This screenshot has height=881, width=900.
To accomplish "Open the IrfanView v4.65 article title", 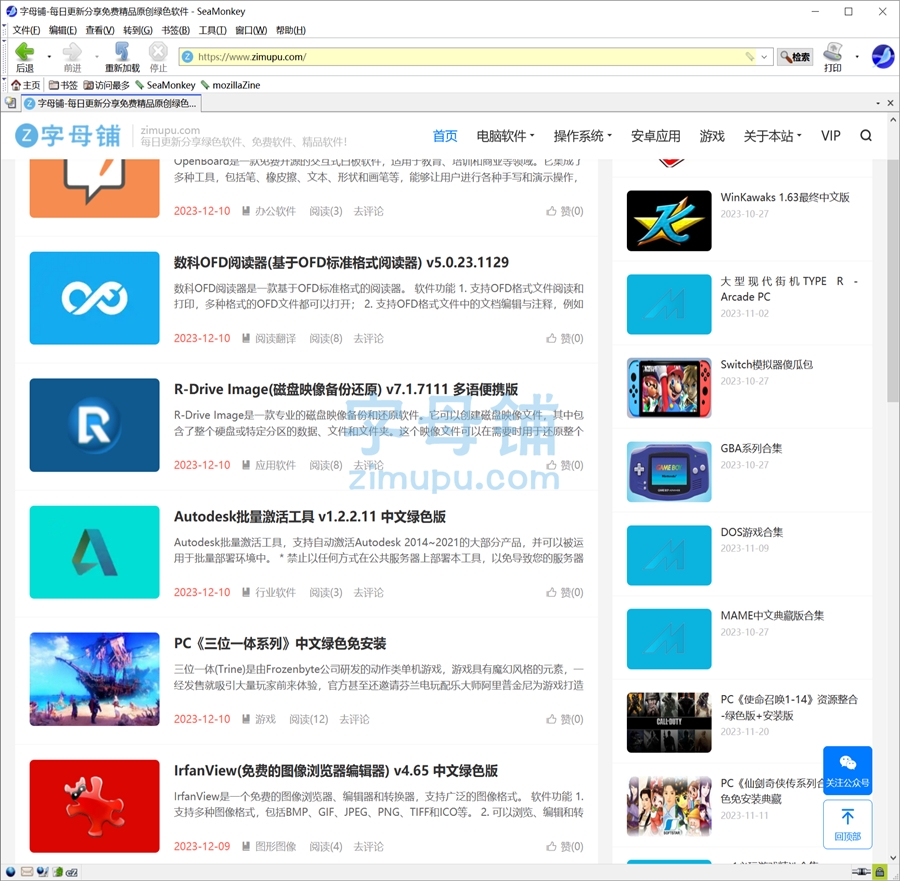I will coord(336,770).
